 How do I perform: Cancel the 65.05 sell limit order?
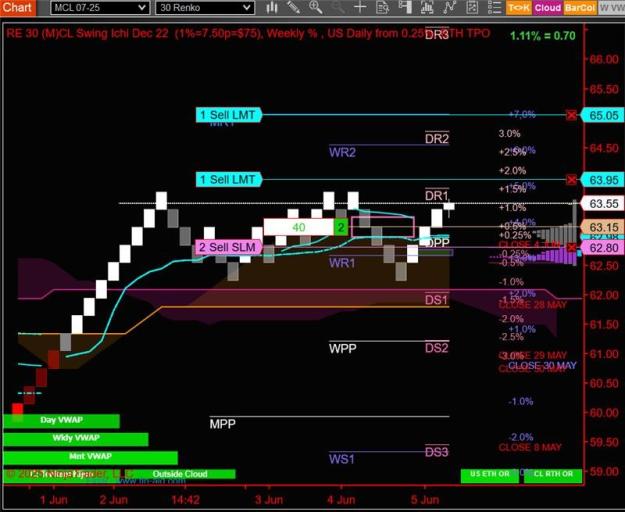click(x=571, y=115)
